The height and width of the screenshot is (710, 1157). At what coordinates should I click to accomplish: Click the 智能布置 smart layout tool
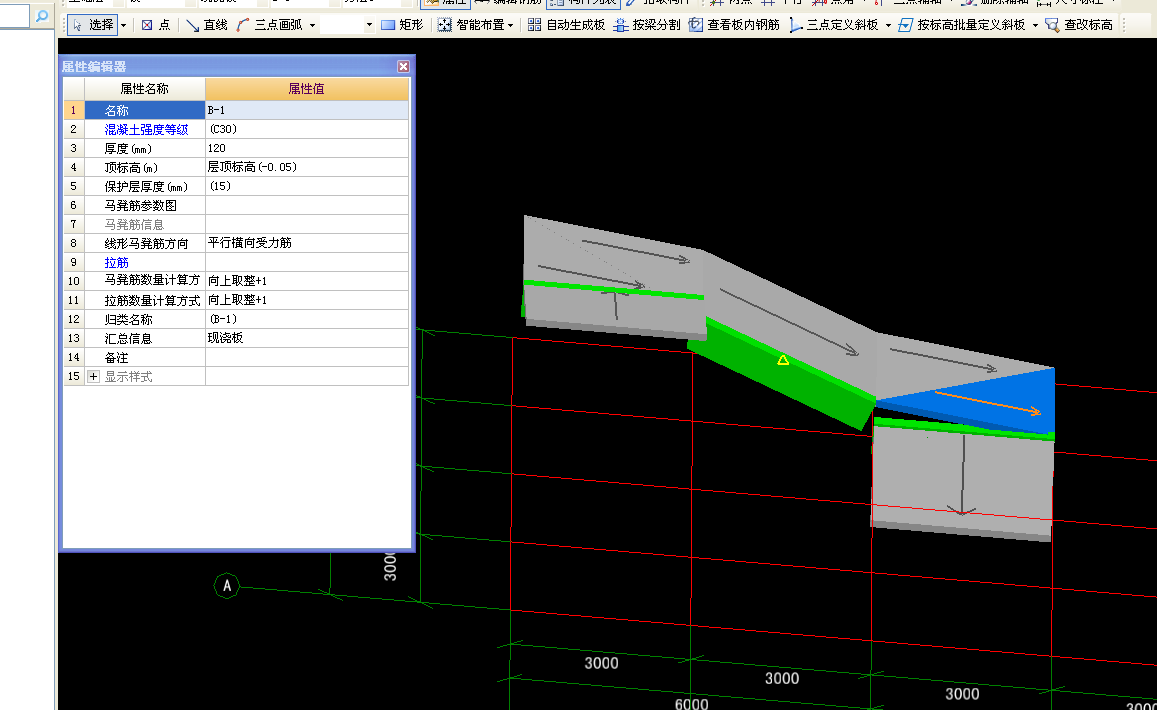[472, 25]
